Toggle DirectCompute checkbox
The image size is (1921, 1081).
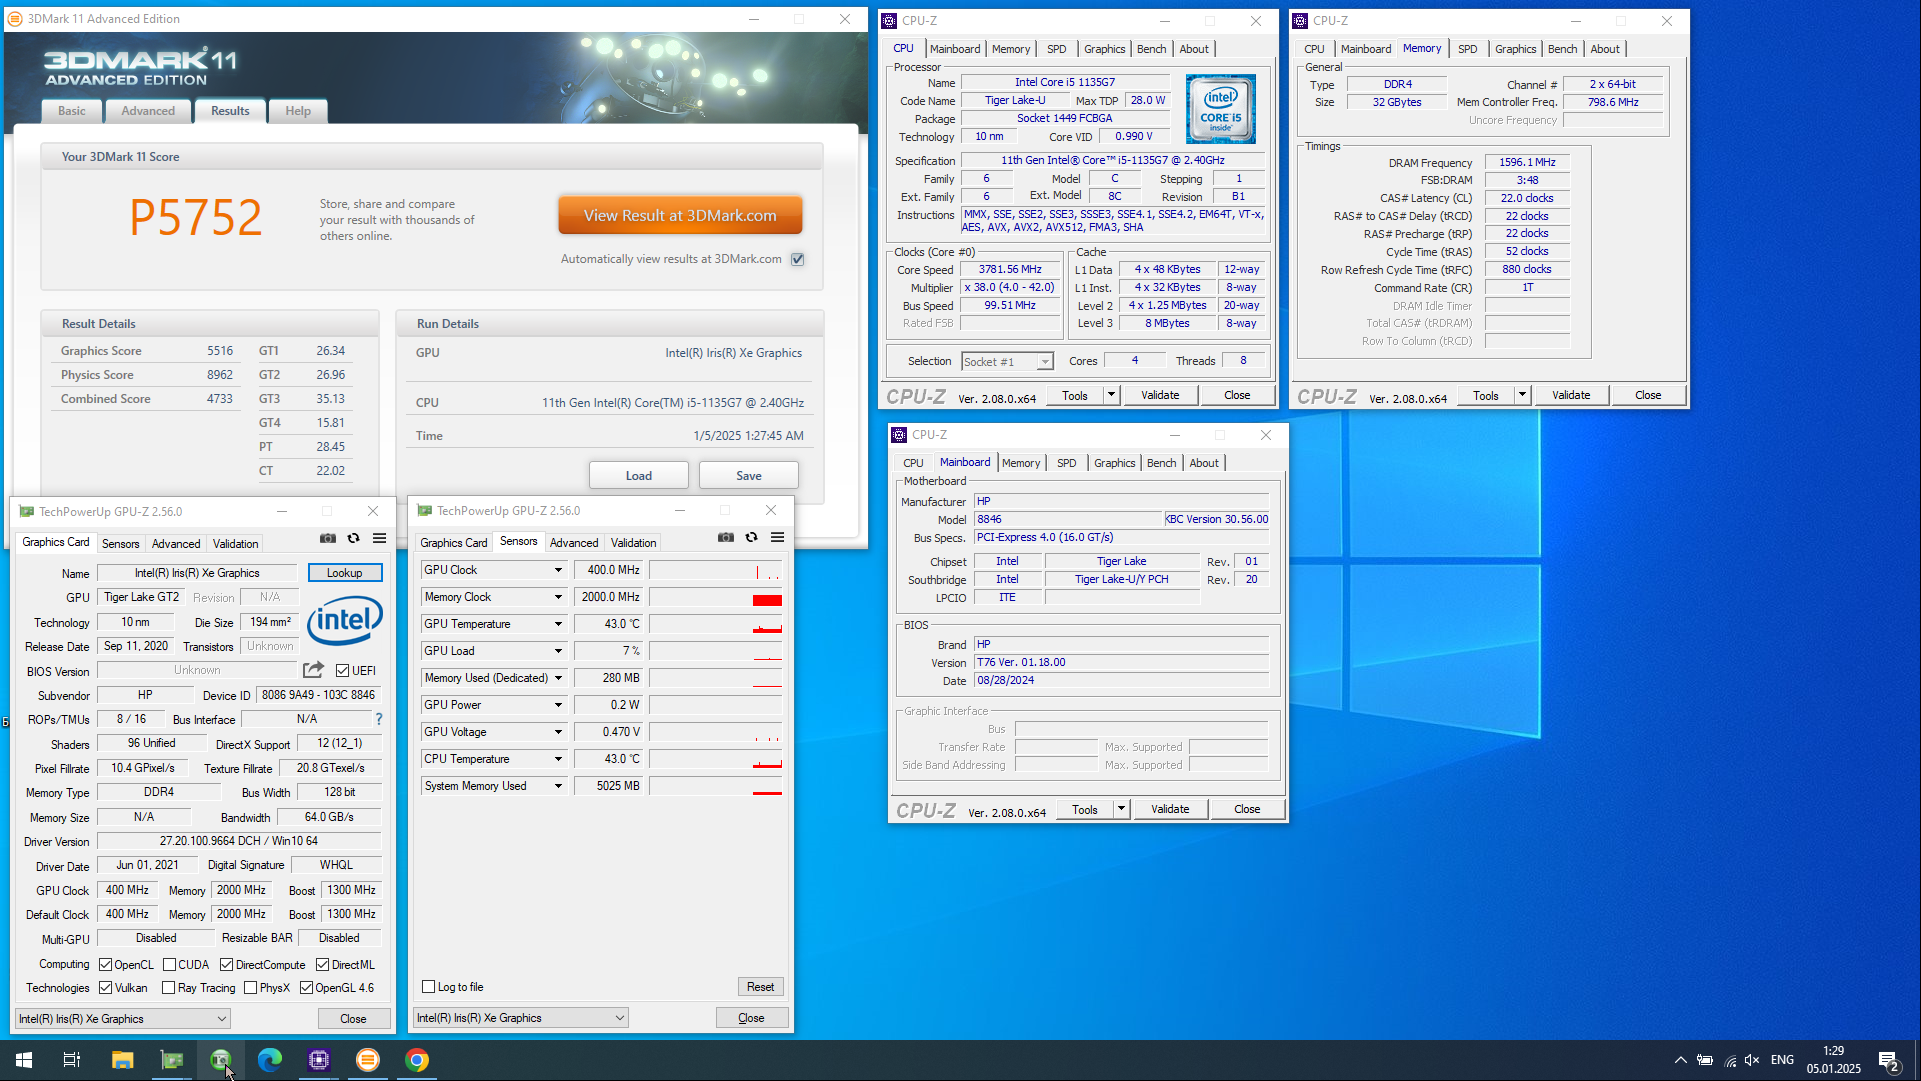coord(226,965)
